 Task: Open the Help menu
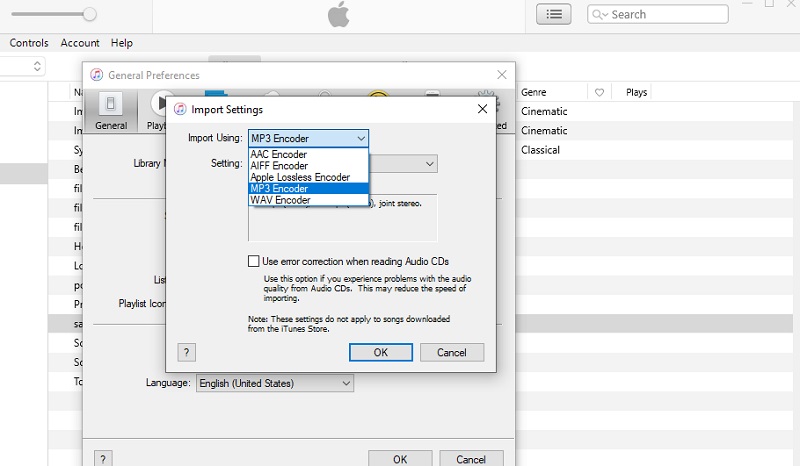click(121, 43)
